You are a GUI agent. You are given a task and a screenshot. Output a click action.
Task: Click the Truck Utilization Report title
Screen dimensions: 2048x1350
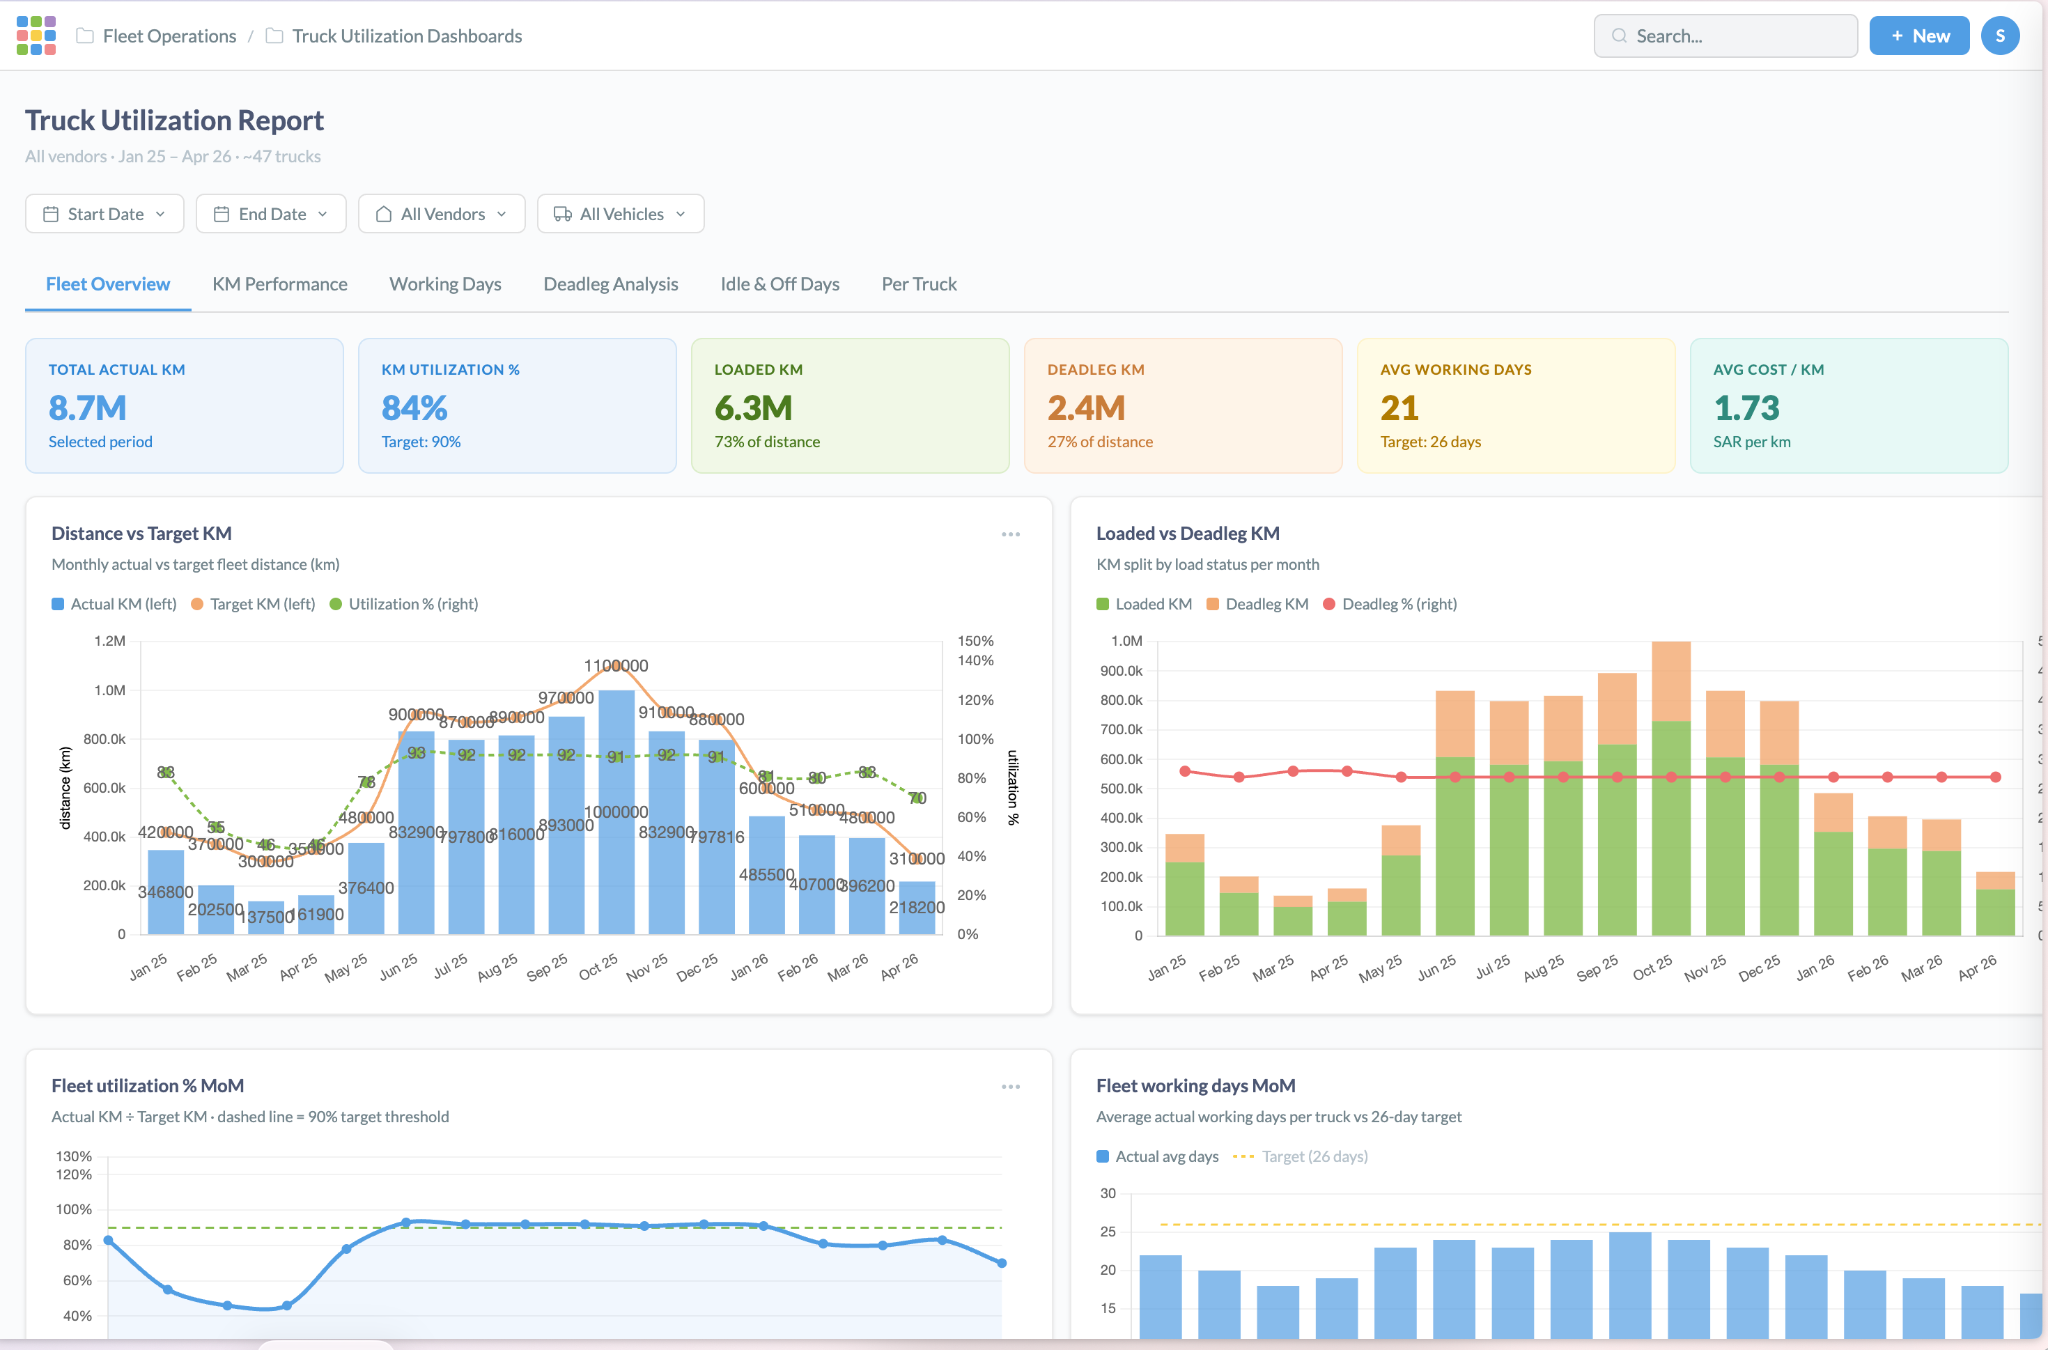click(x=174, y=120)
